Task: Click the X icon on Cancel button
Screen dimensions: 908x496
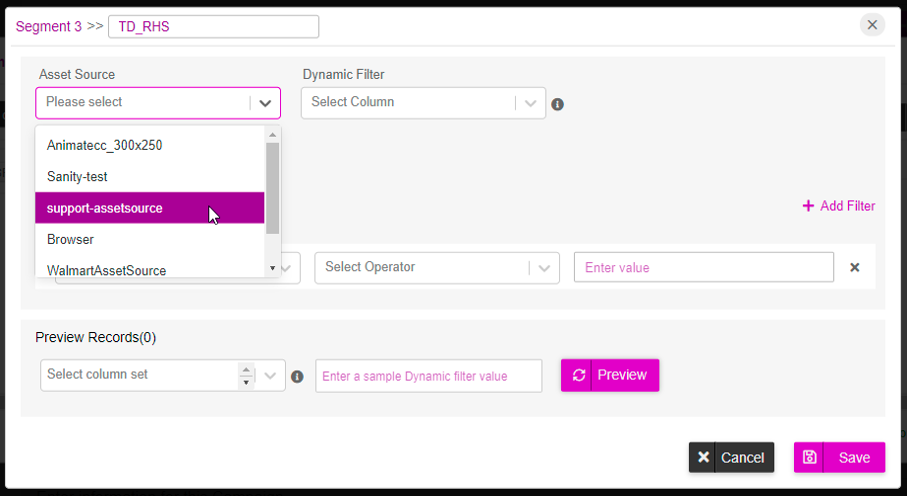Action: pos(703,457)
